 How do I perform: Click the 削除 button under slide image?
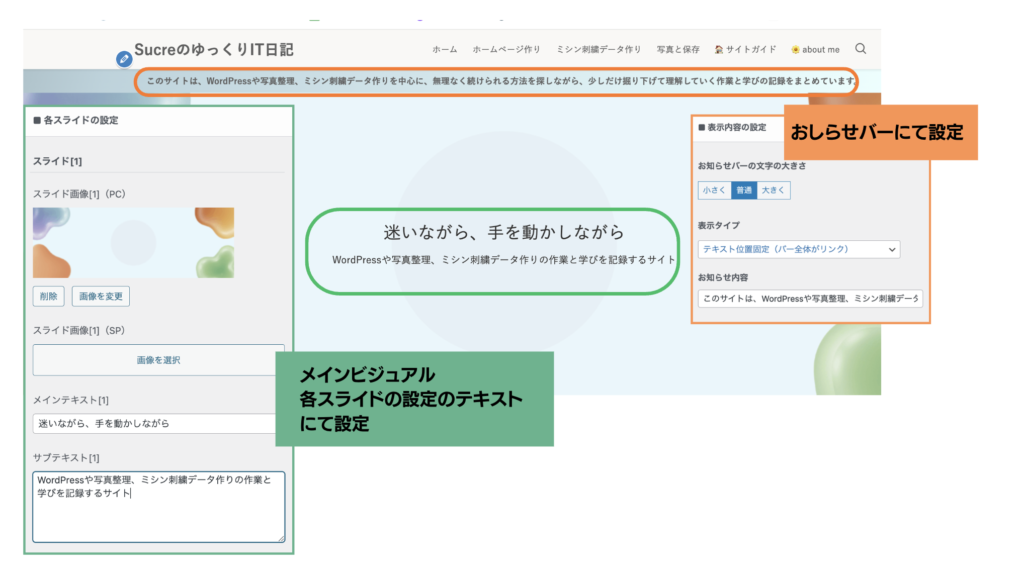pyautogui.click(x=49, y=296)
